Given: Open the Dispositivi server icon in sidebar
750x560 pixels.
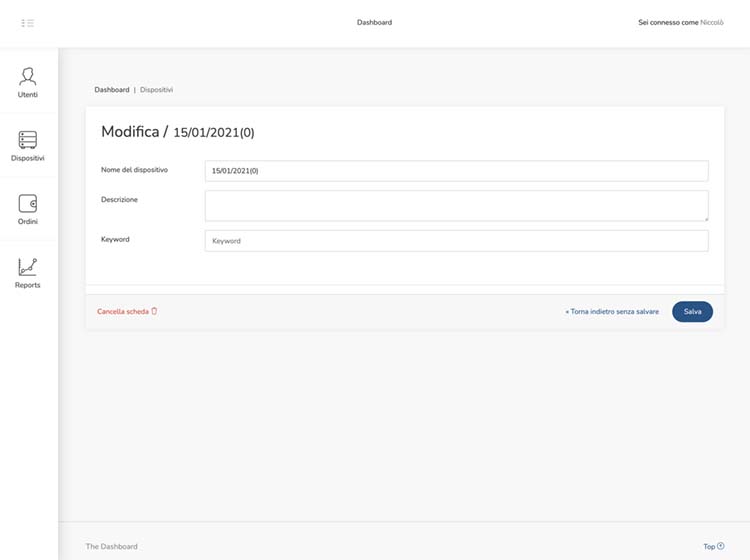Looking at the screenshot, I should pos(28,140).
